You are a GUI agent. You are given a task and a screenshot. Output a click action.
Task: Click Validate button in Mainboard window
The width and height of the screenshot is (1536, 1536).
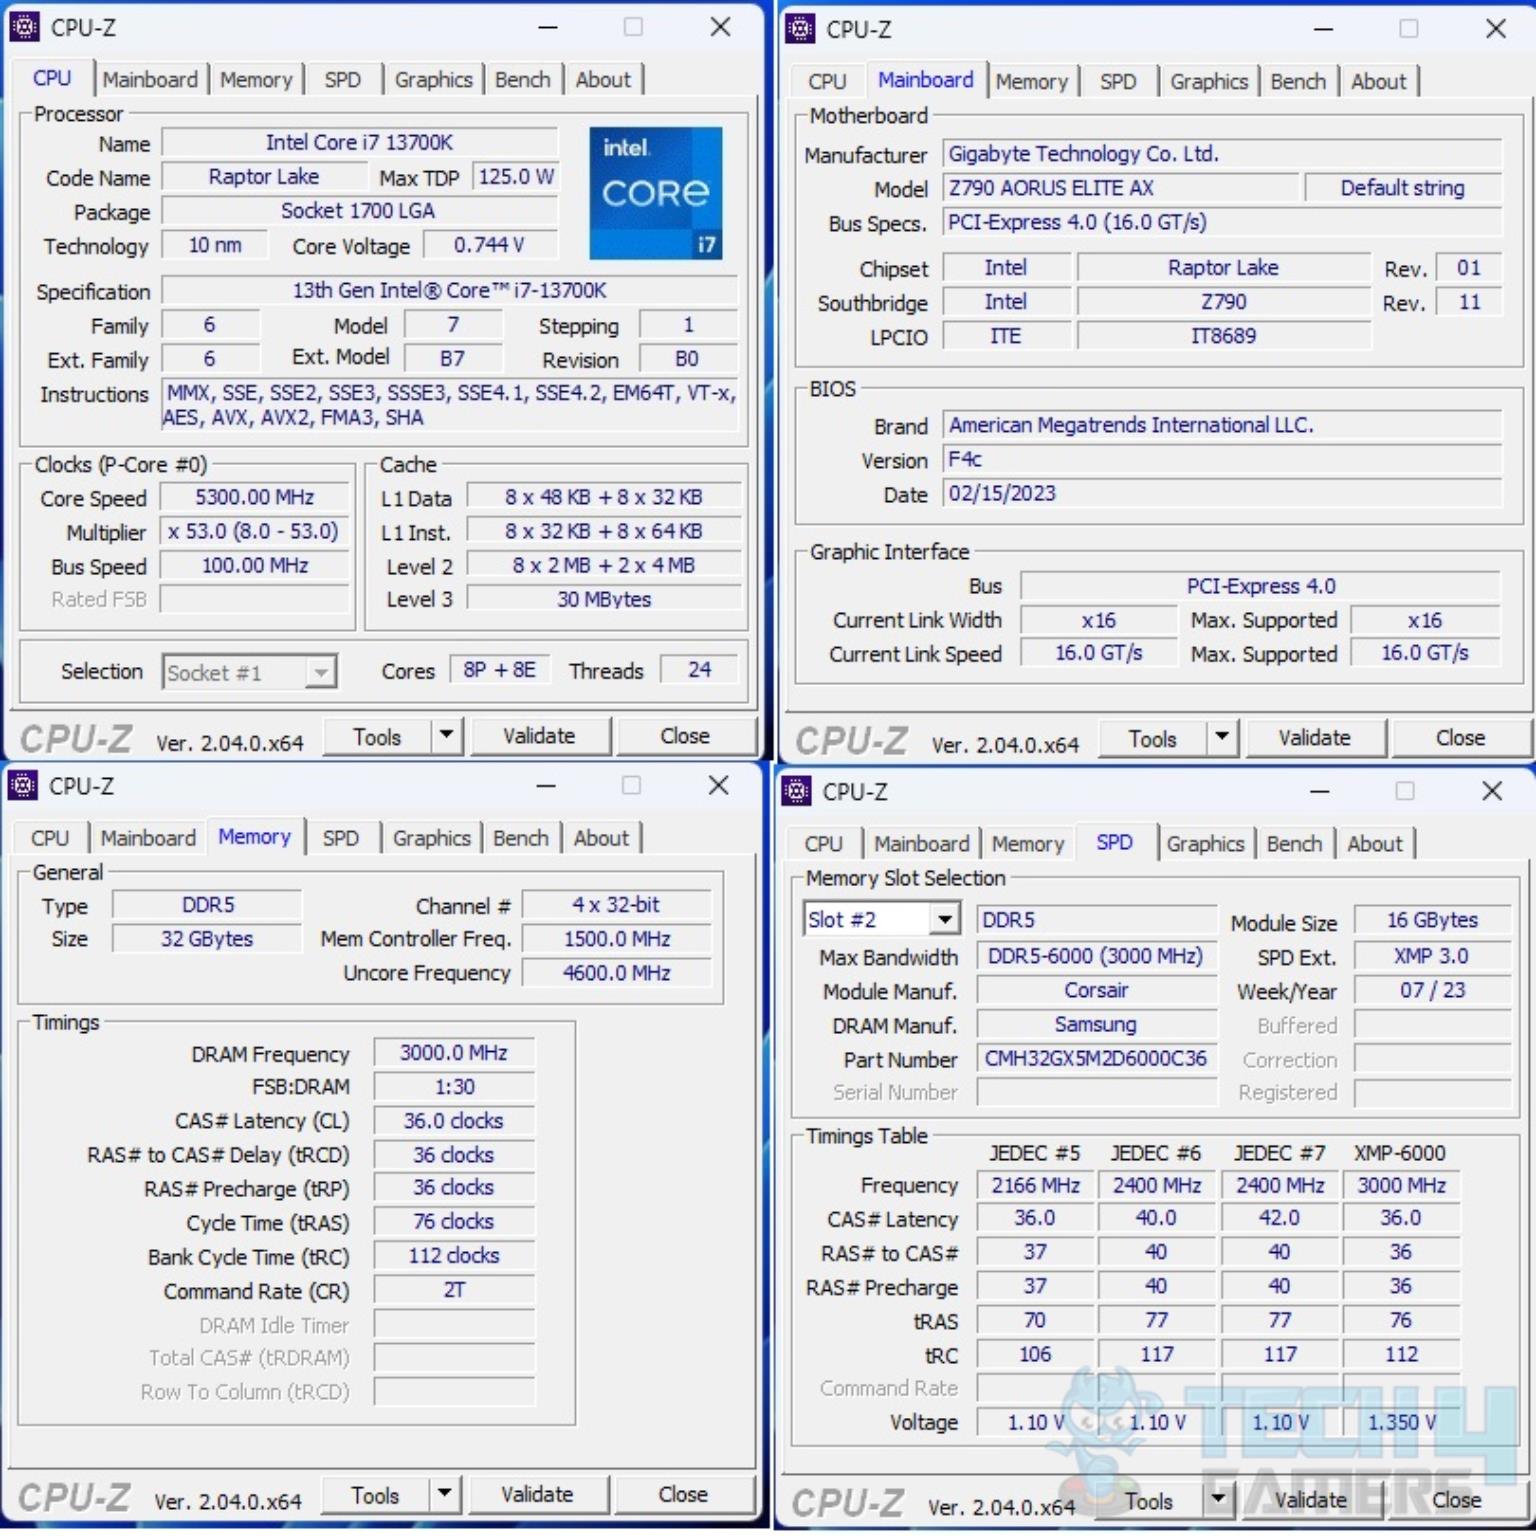click(x=1315, y=738)
